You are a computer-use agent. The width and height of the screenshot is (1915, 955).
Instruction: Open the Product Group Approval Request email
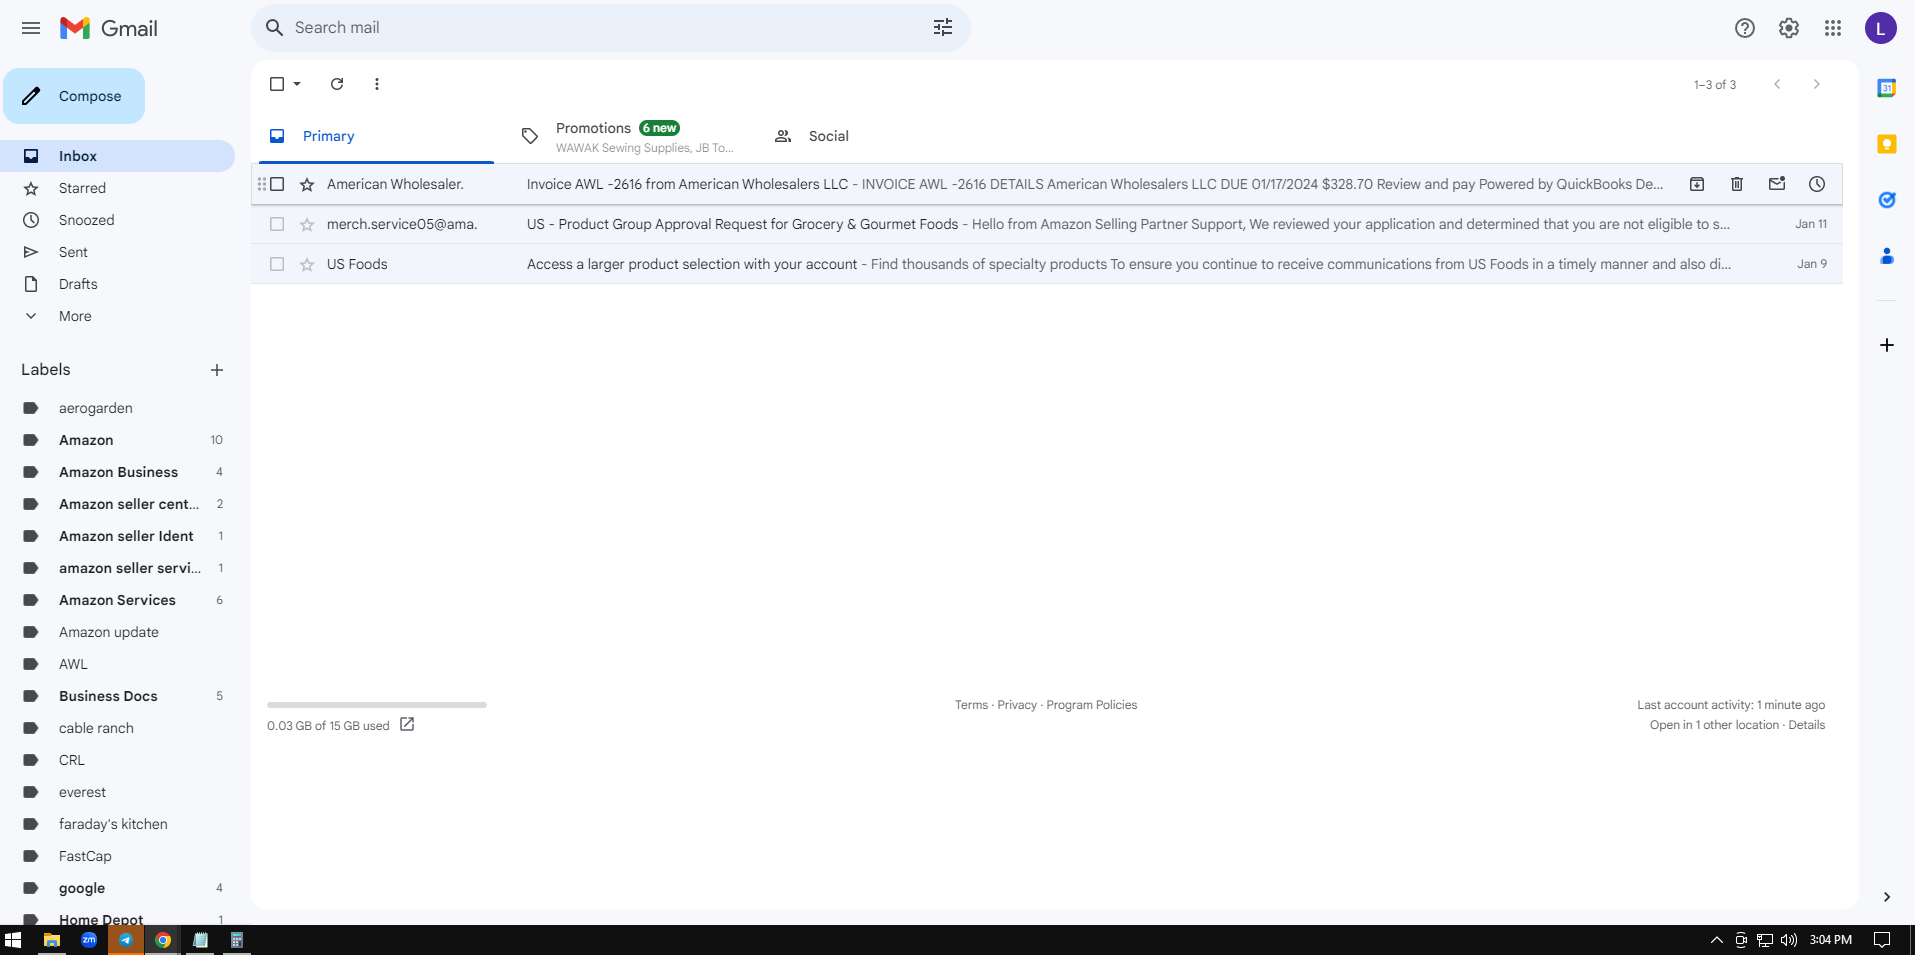click(1047, 224)
